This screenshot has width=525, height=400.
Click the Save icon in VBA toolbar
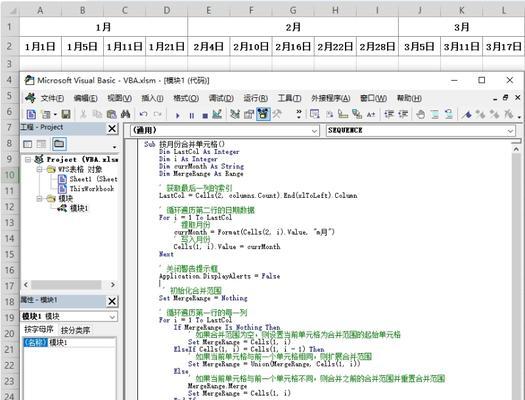click(x=66, y=114)
